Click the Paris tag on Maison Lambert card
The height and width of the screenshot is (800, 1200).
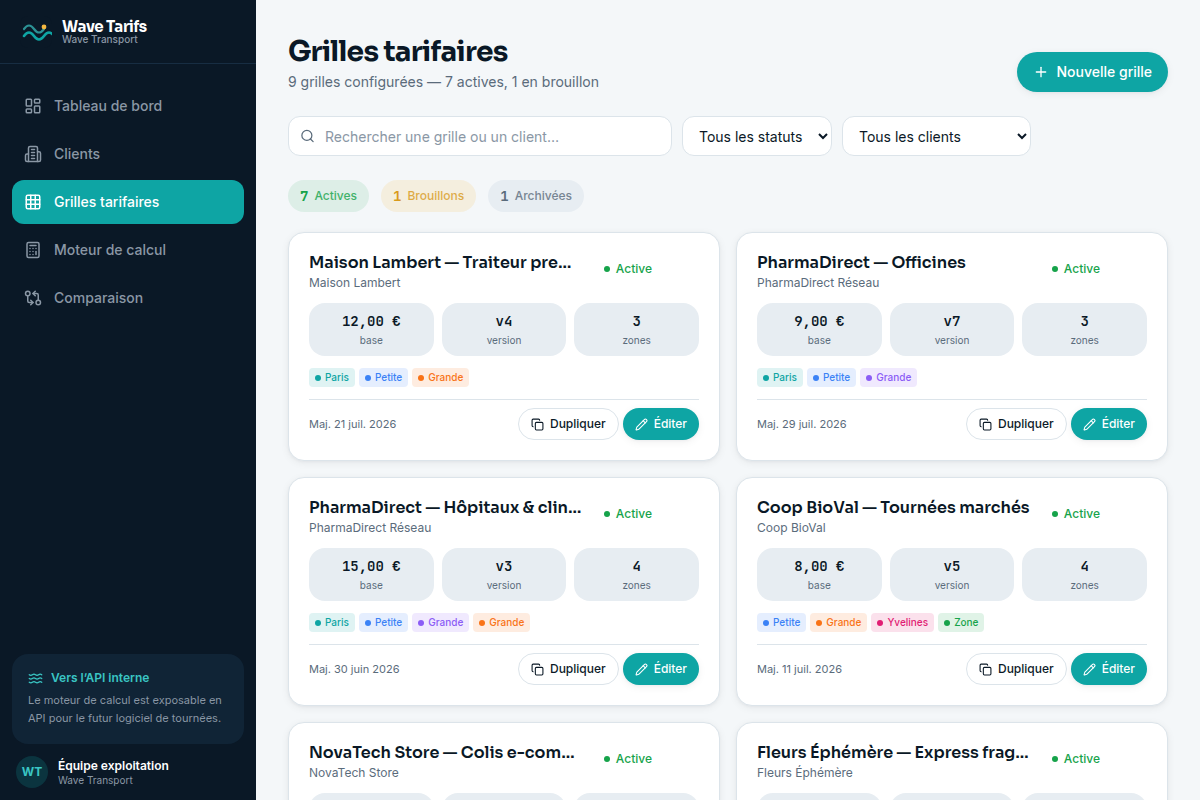pos(332,378)
